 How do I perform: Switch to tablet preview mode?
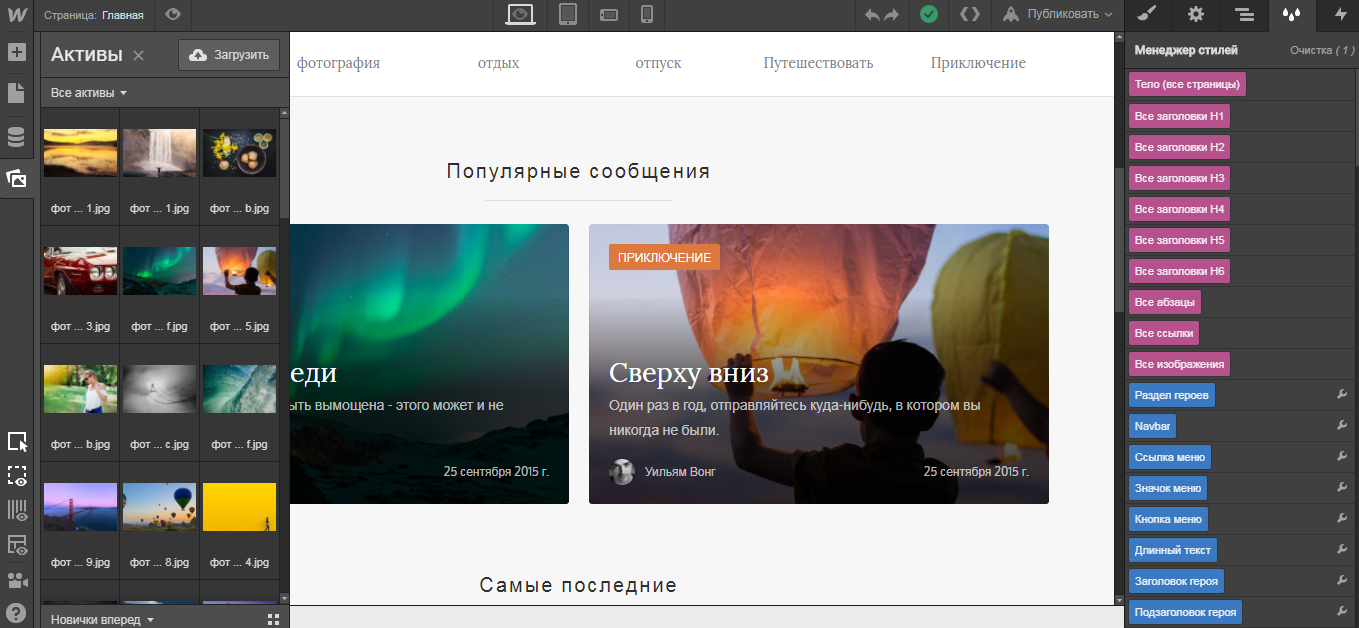pyautogui.click(x=568, y=15)
